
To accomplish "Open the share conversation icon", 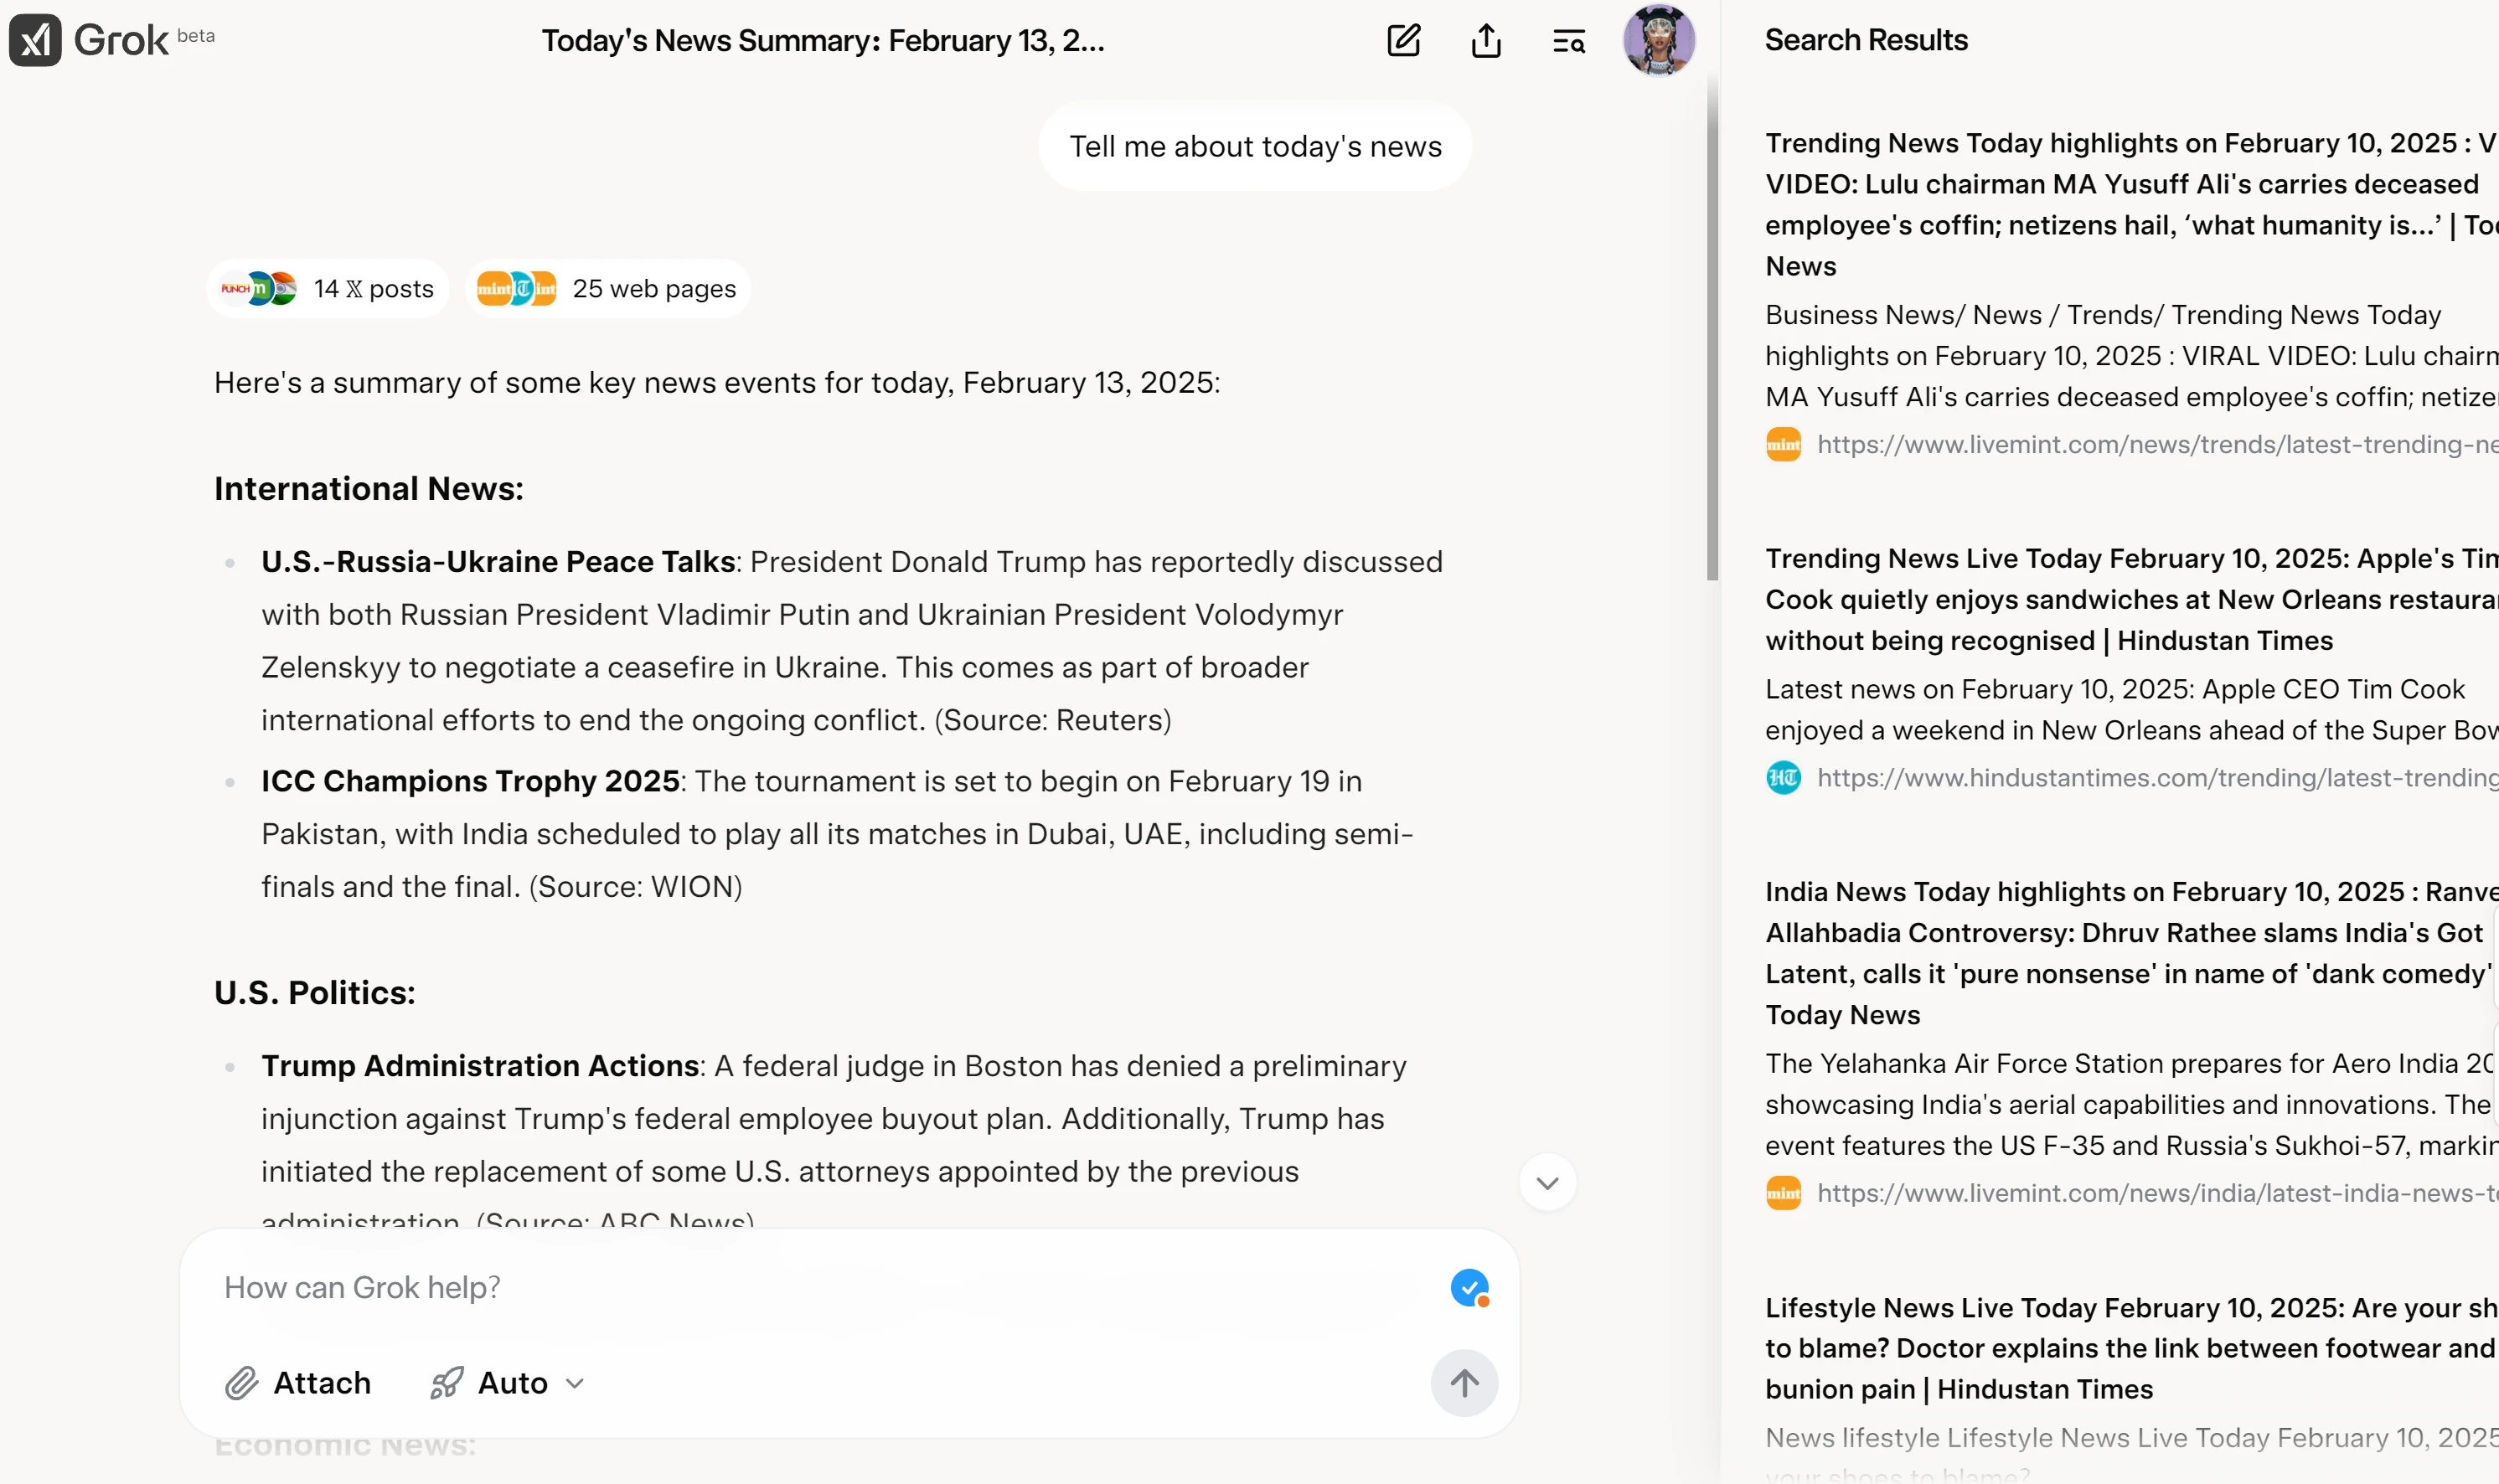I will tap(1486, 40).
